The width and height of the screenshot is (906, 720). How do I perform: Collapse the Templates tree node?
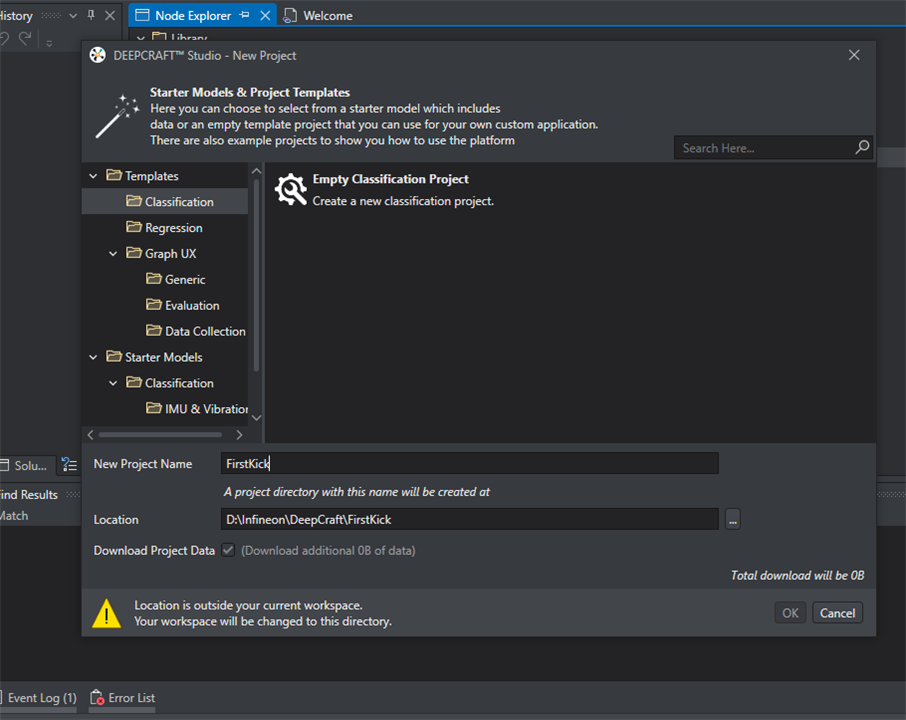[93, 176]
